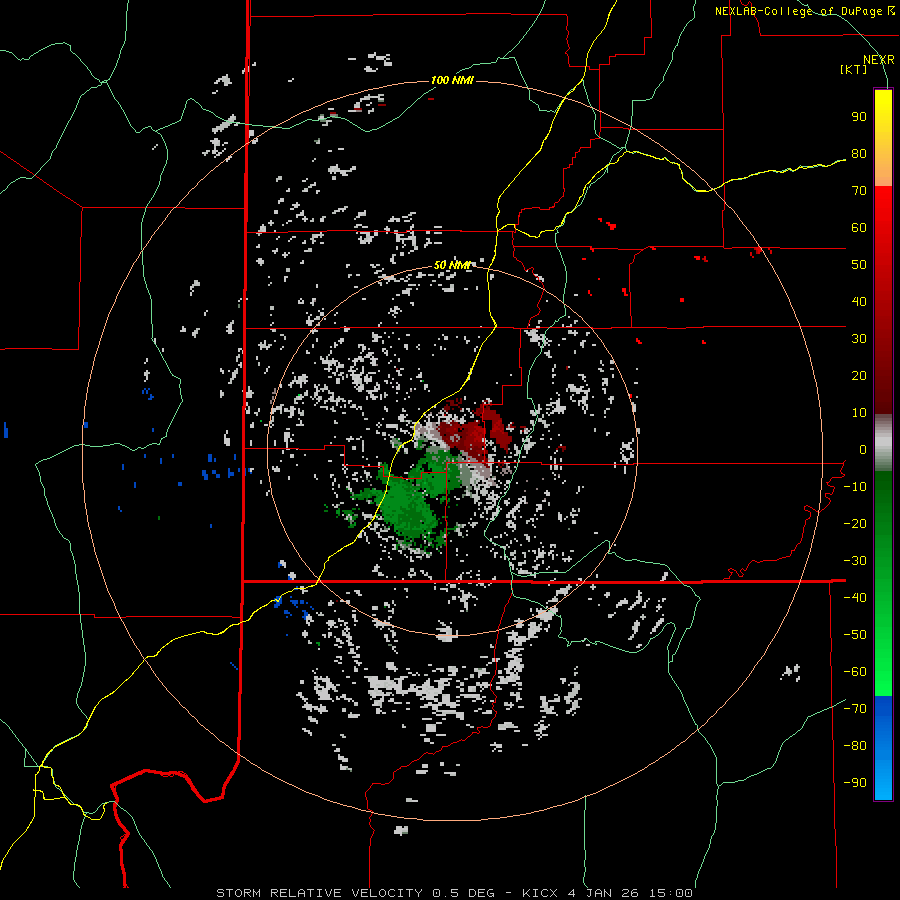
Task: Click the -70 value on velocity scale
Action: click(855, 709)
